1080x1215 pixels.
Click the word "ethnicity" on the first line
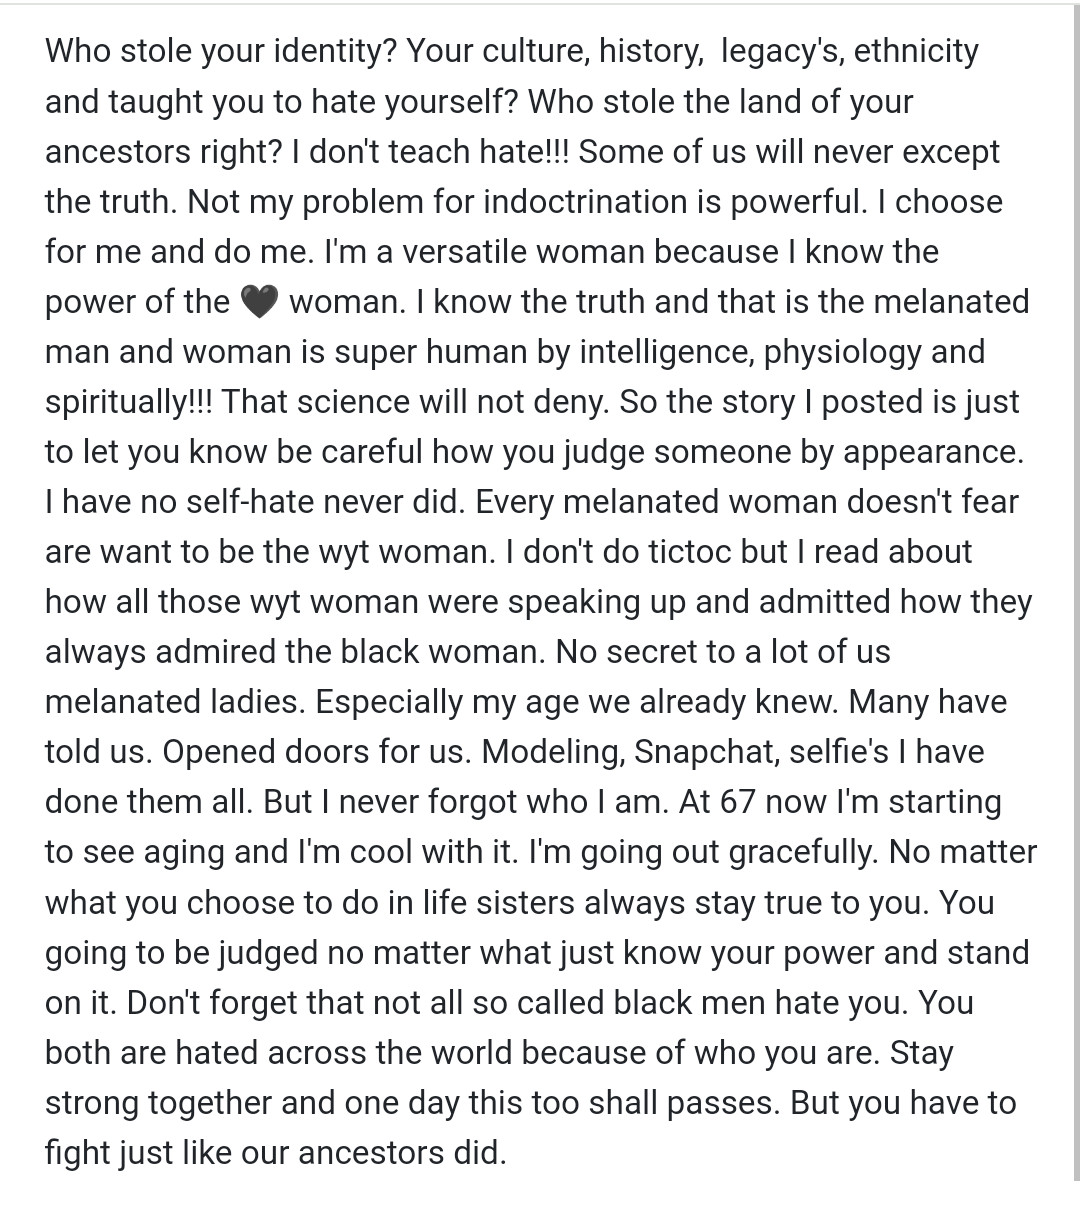(916, 51)
